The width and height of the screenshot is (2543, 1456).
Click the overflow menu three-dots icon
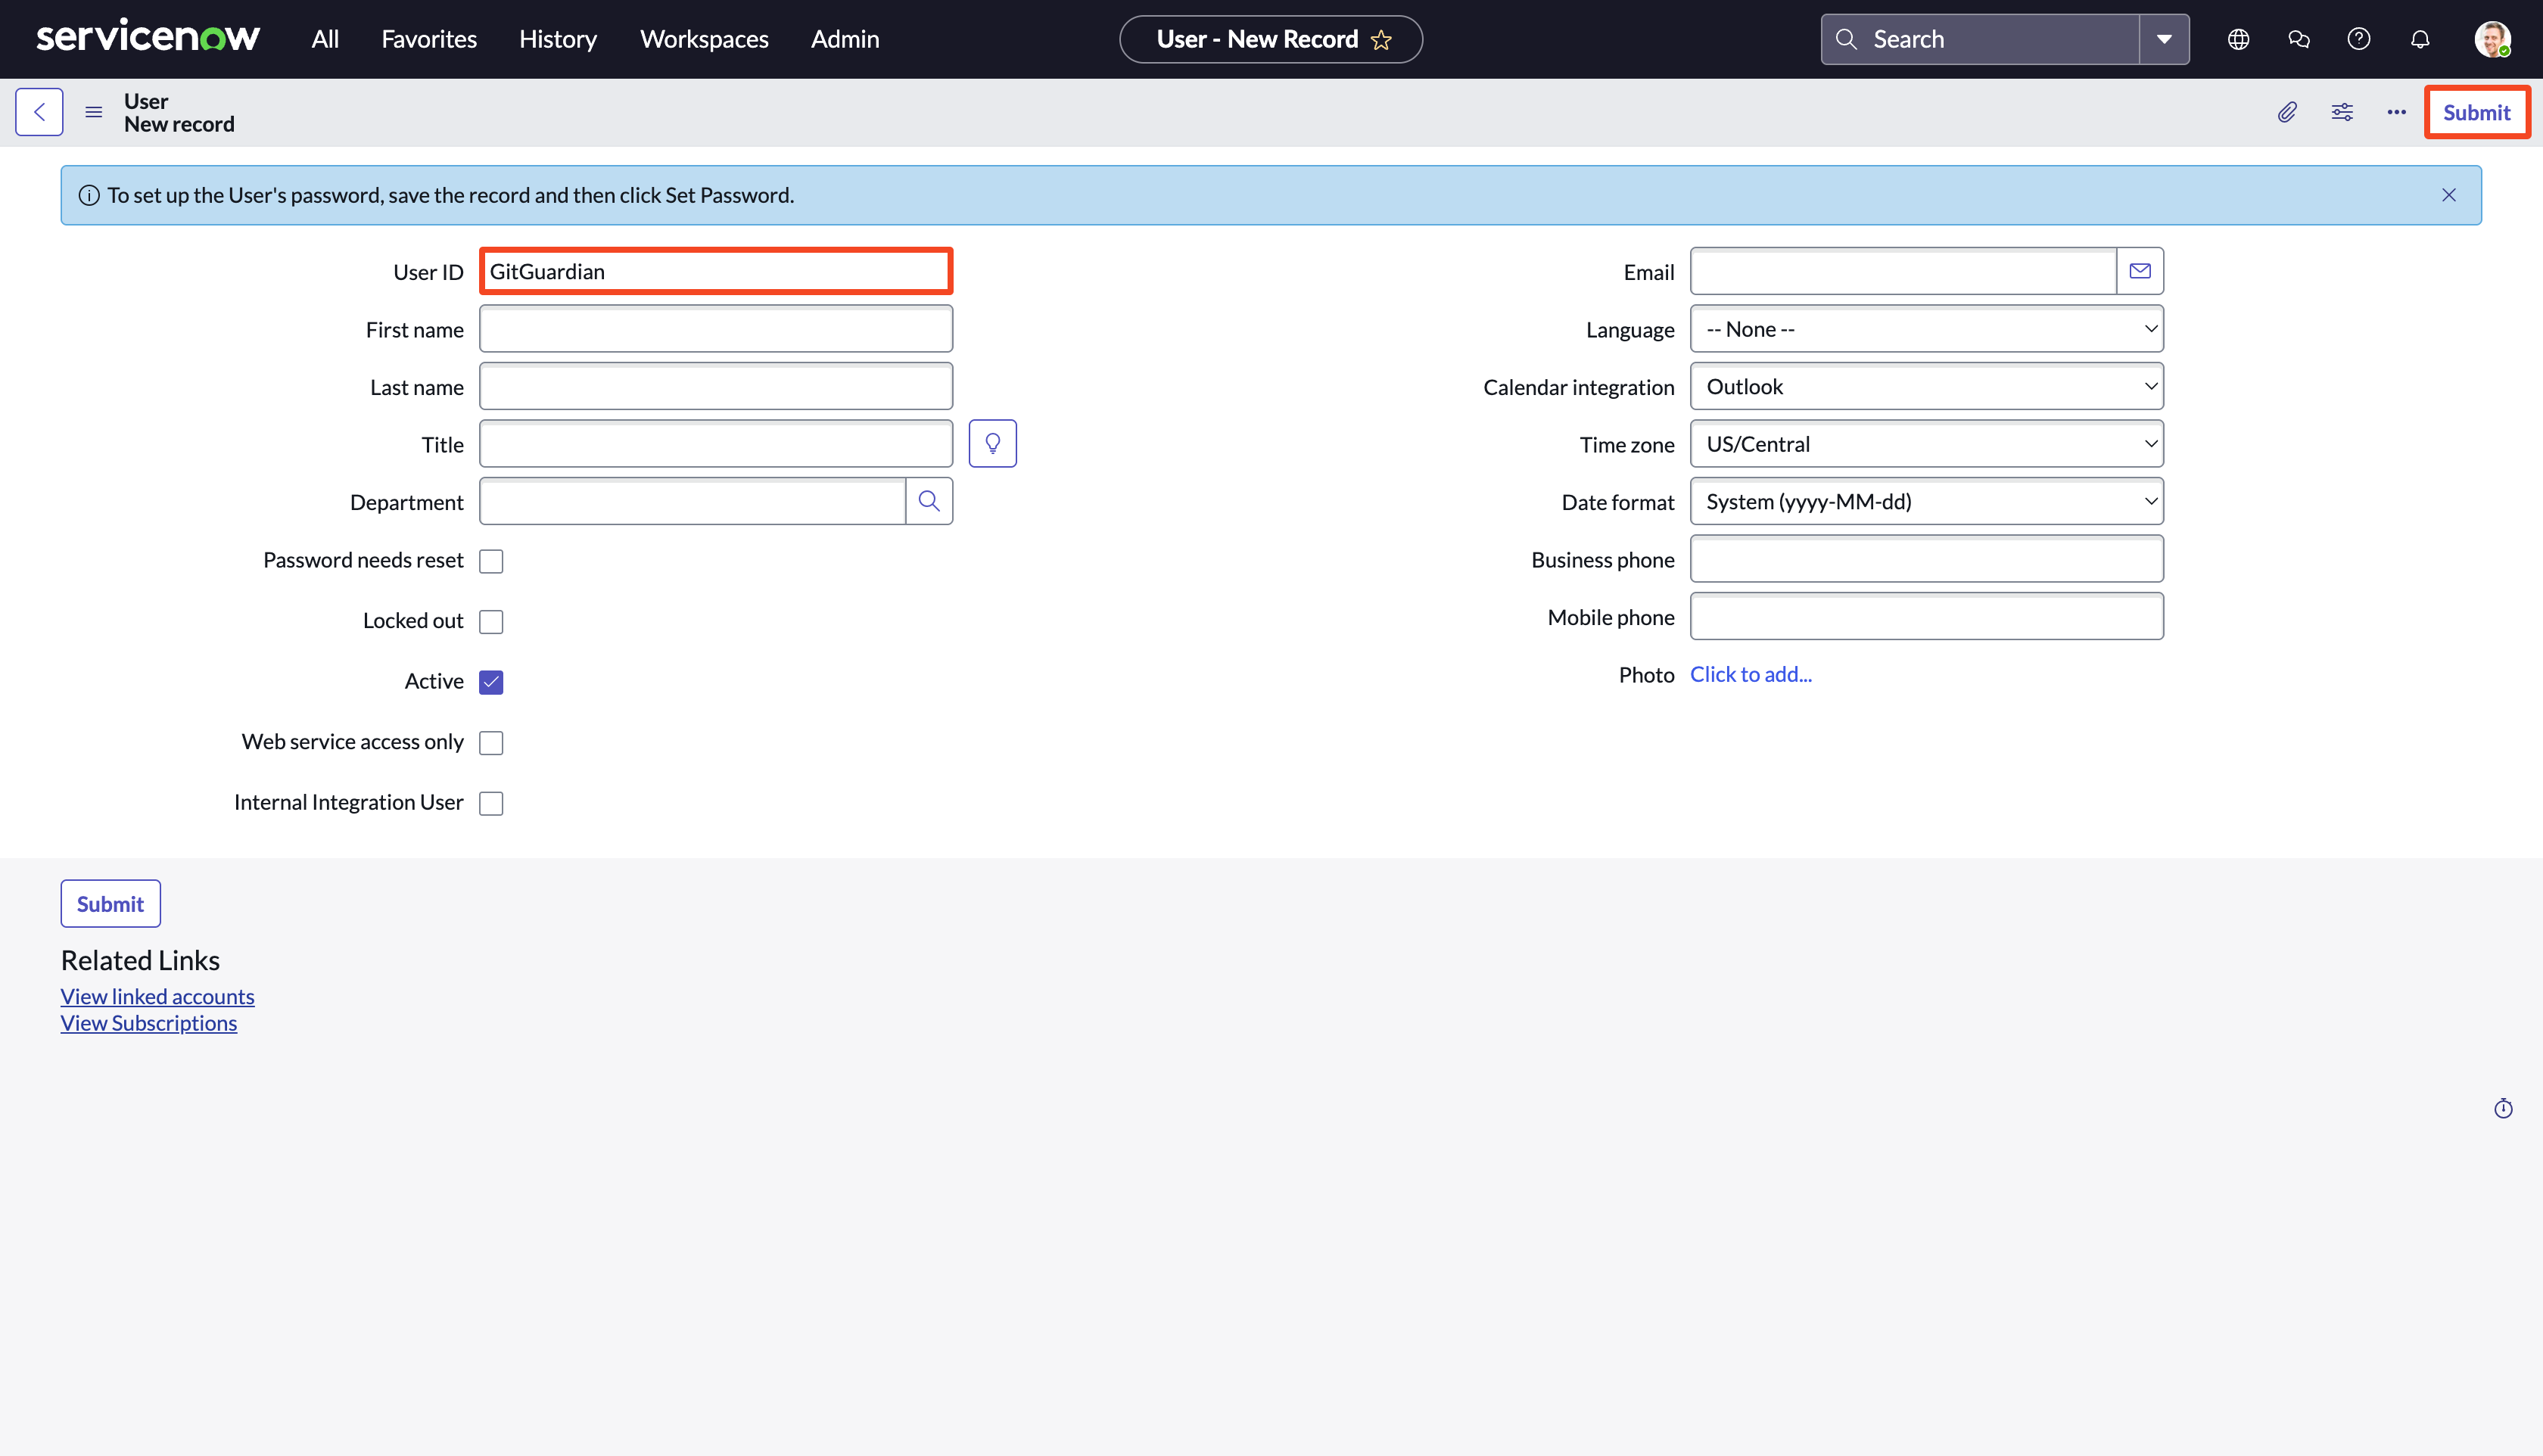(x=2396, y=112)
